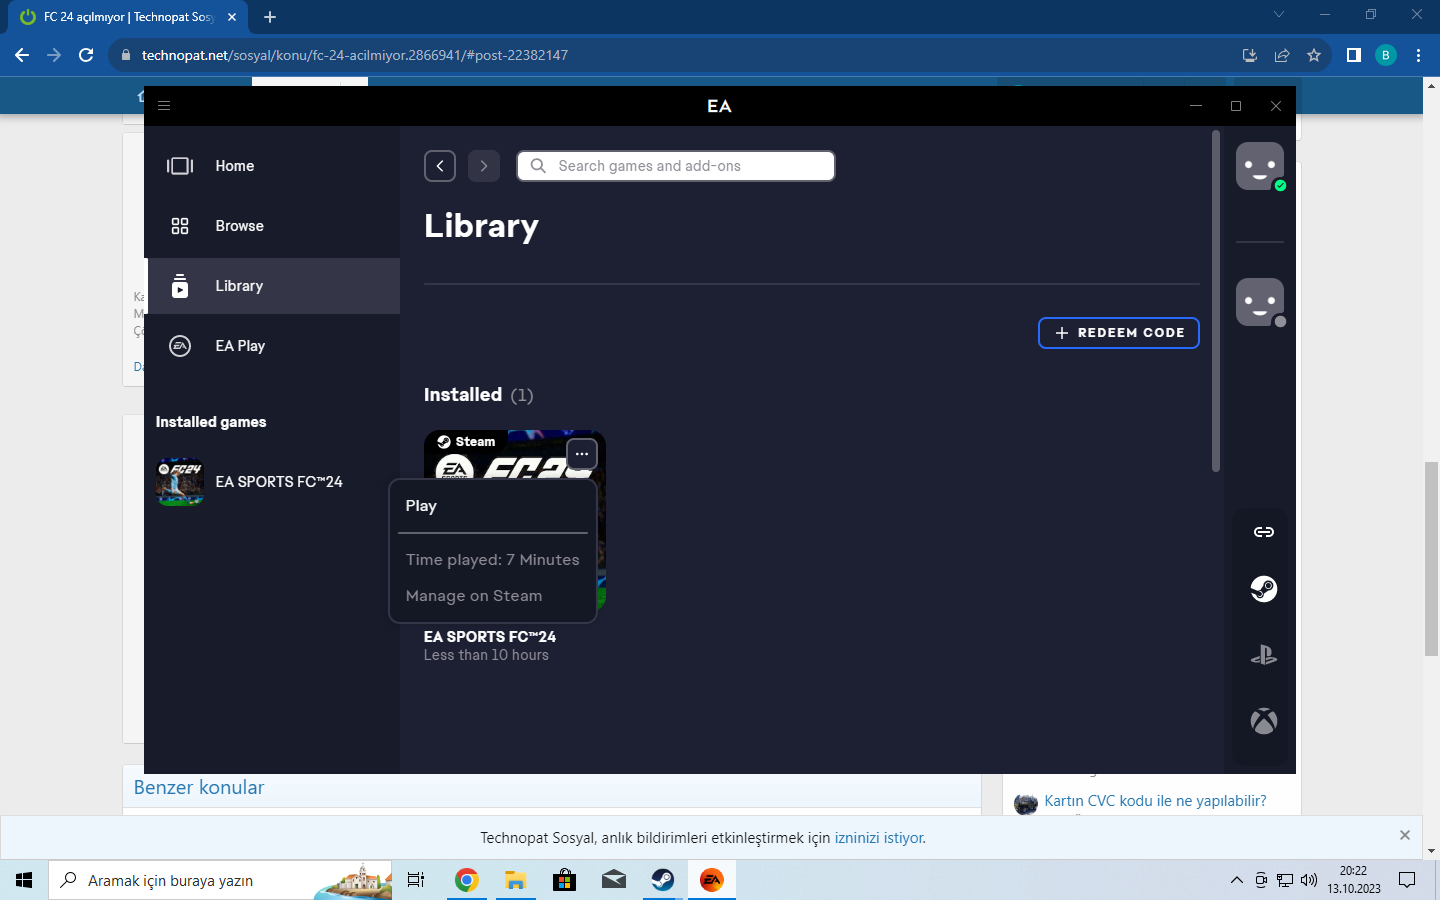The height and width of the screenshot is (900, 1440).
Task: Click the share page icon in Chrome
Action: coord(1282,55)
